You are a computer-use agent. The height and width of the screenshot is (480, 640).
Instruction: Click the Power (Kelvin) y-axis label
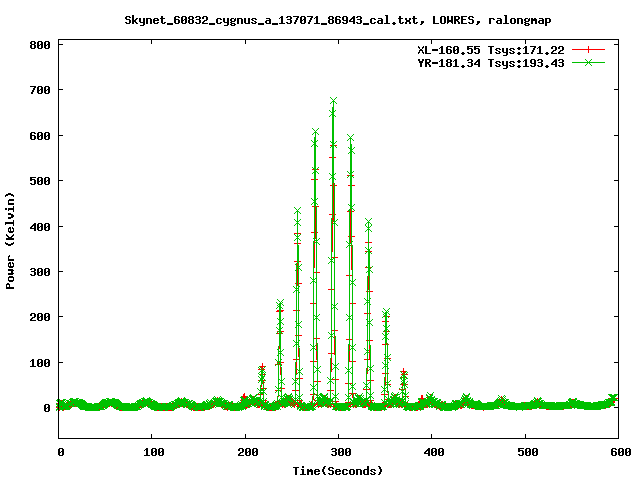coord(10,241)
